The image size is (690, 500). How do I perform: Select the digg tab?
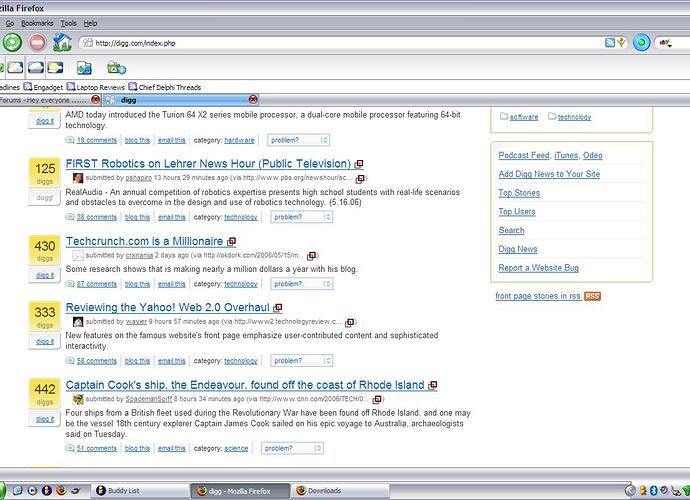point(181,100)
